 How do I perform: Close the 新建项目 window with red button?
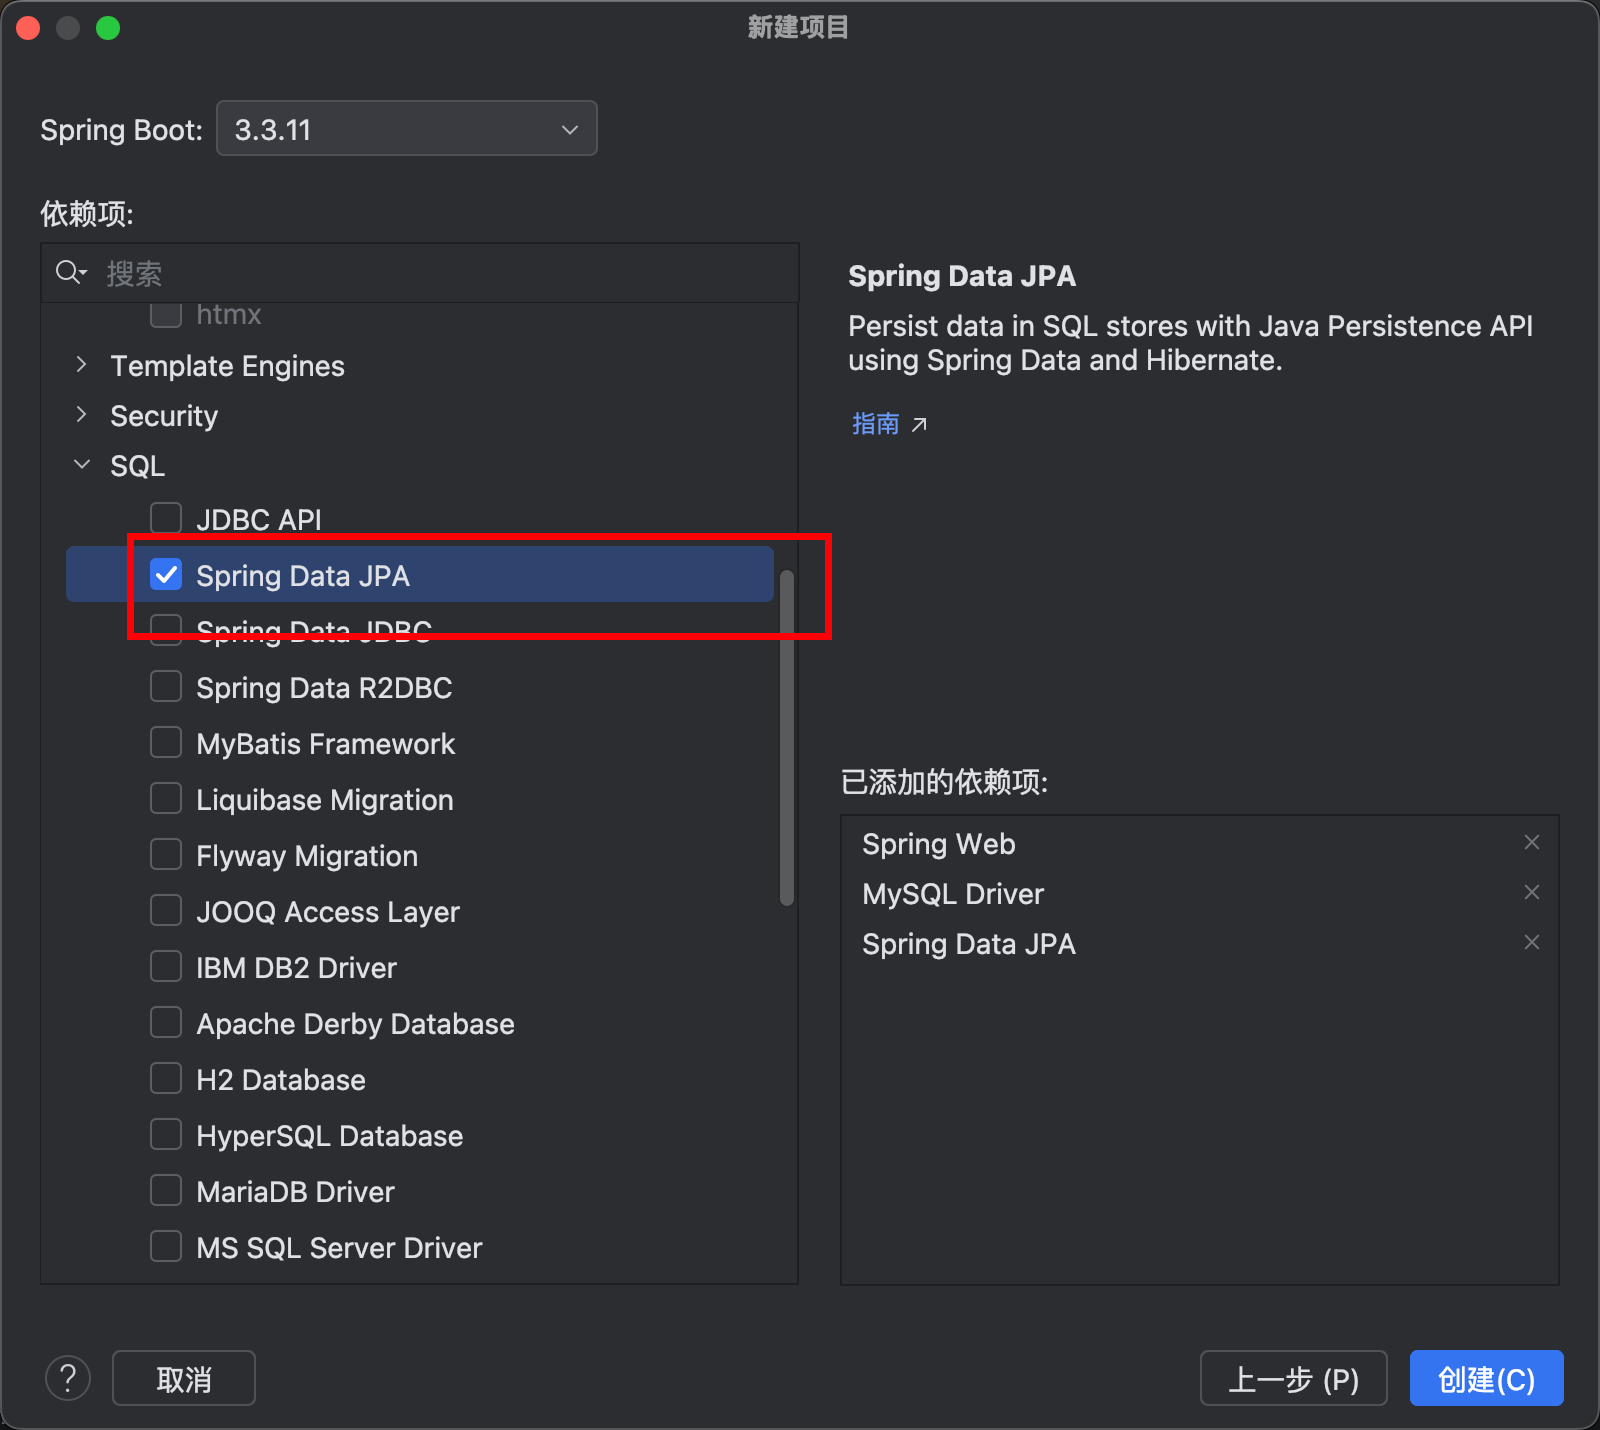[x=28, y=28]
